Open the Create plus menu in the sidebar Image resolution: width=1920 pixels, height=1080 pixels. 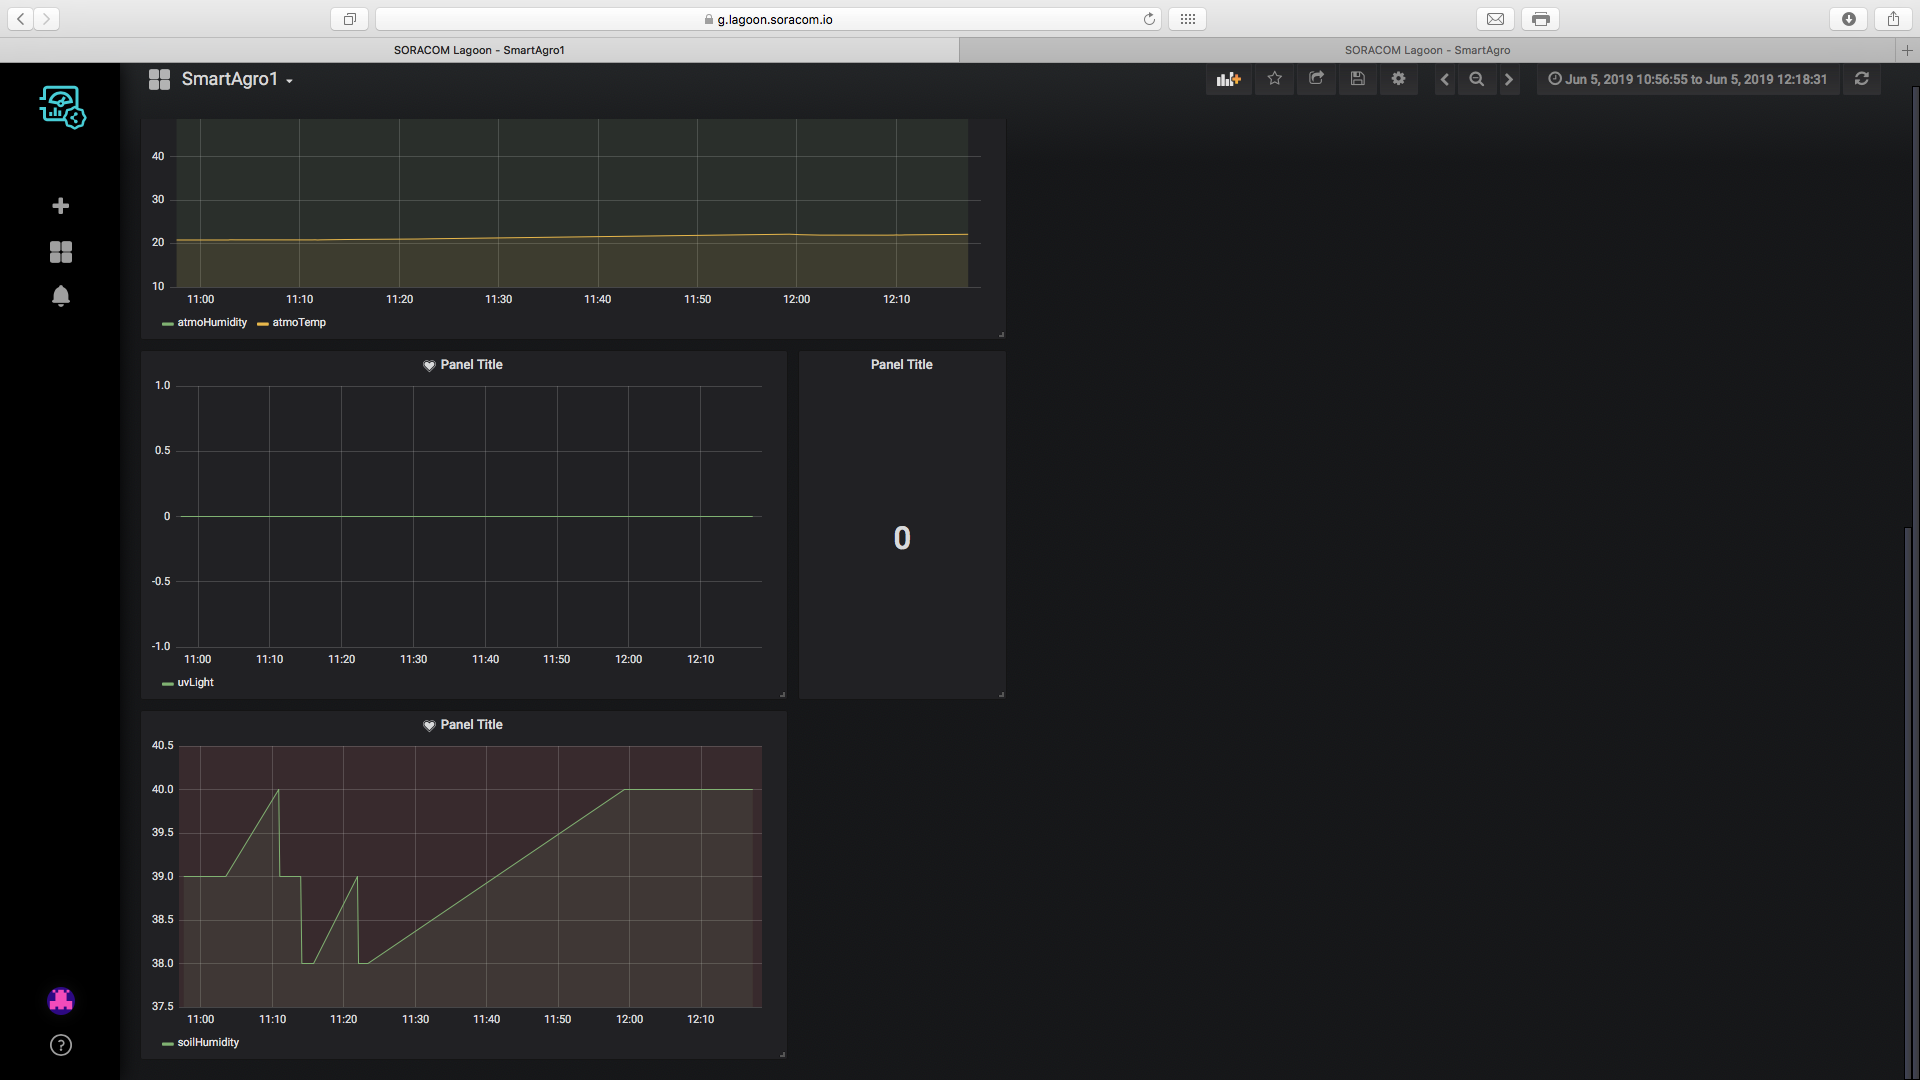point(61,206)
